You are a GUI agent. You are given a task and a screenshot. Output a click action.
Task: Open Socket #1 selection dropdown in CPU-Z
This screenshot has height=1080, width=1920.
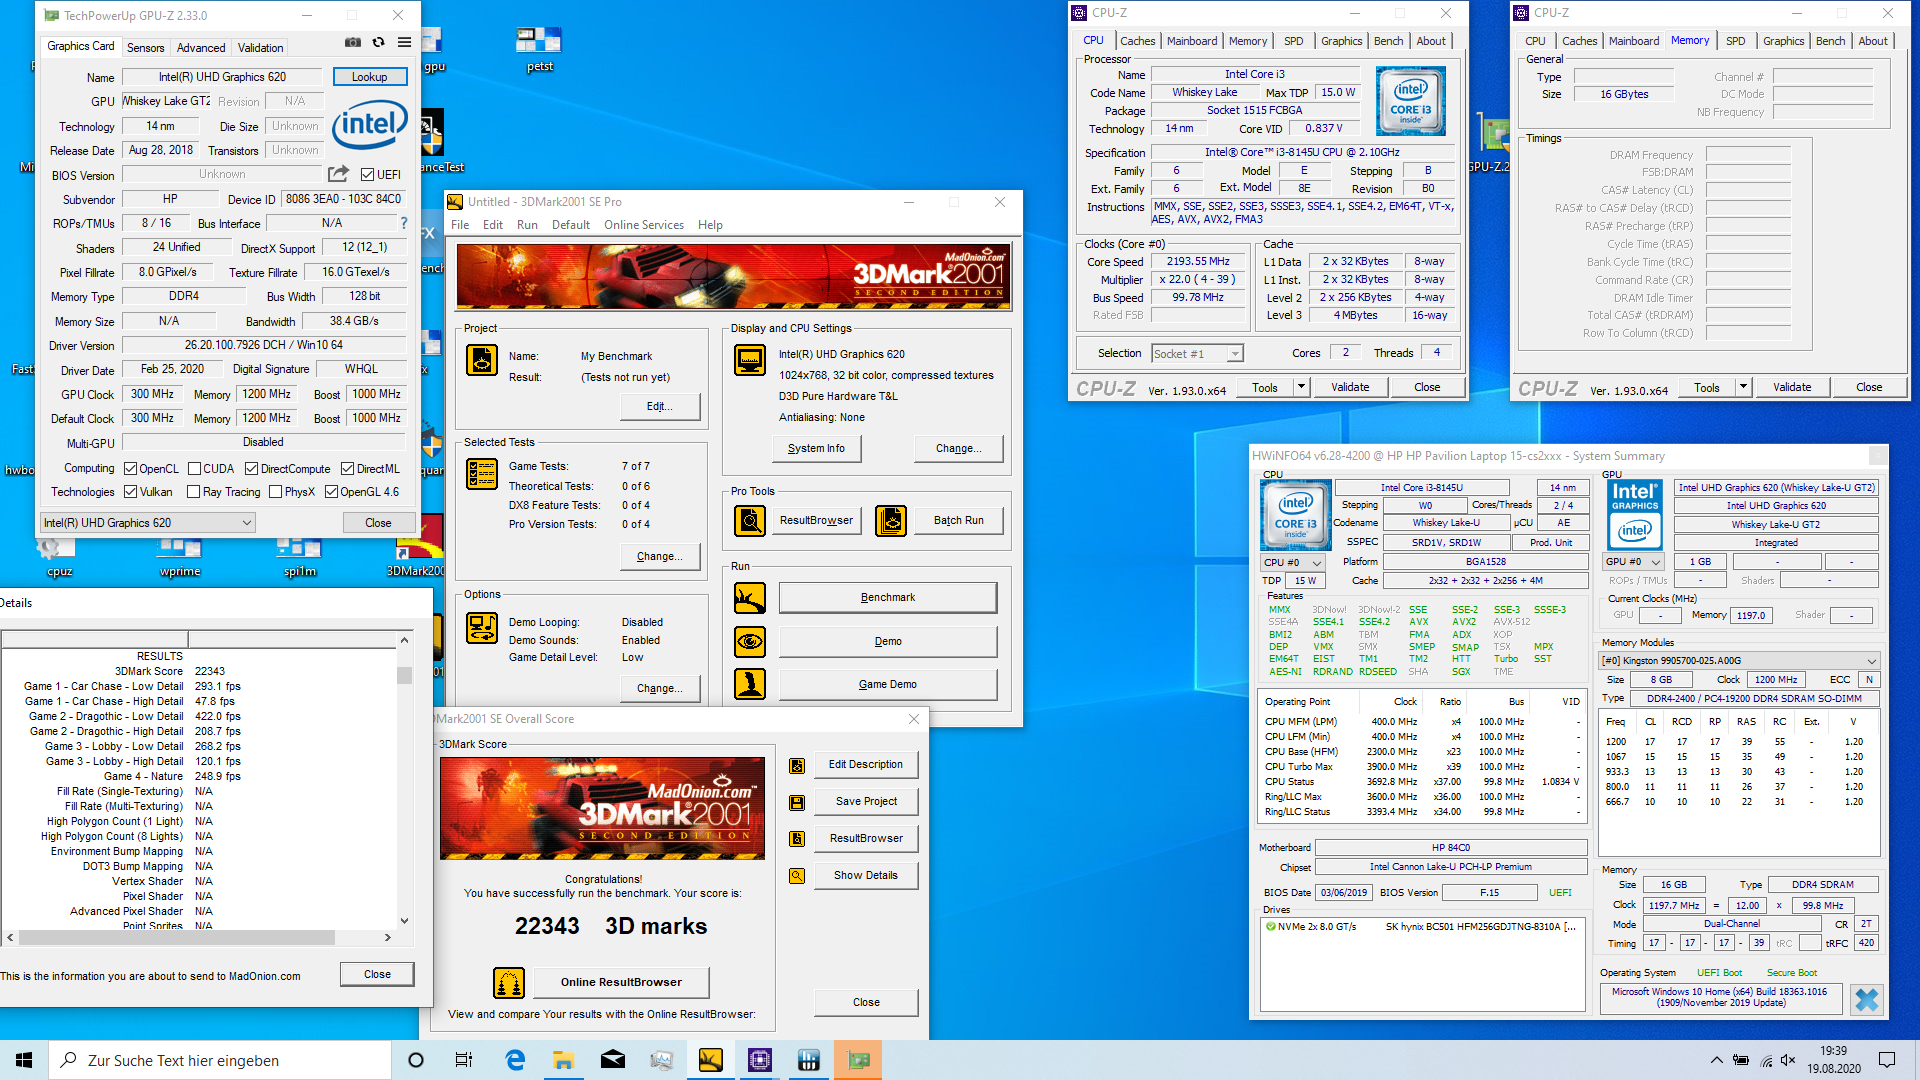pos(1197,354)
